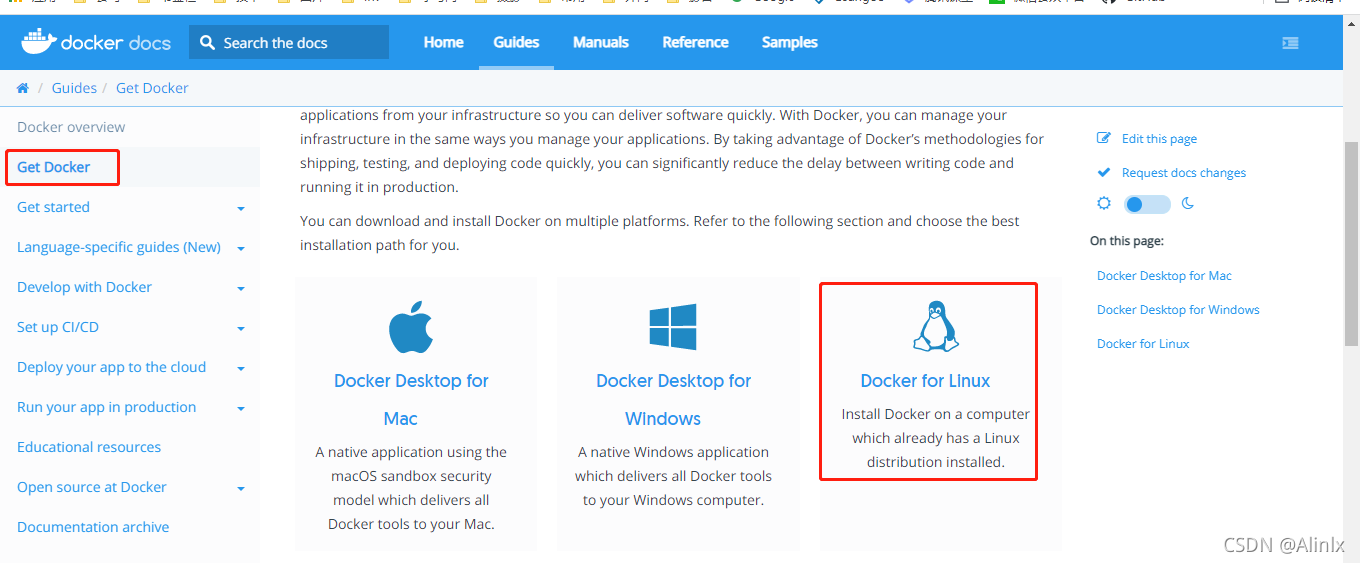Click Docker for Linux card title

925,381
